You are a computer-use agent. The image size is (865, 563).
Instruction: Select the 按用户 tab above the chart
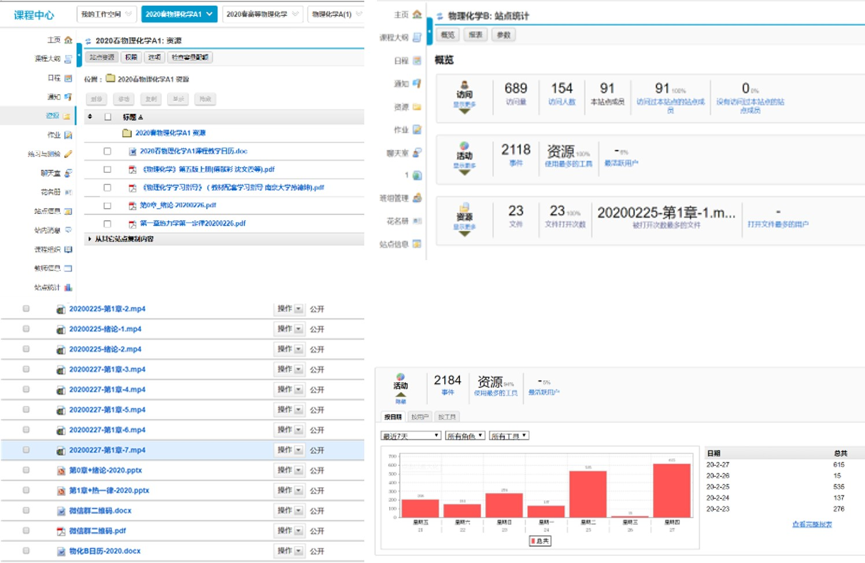click(420, 415)
